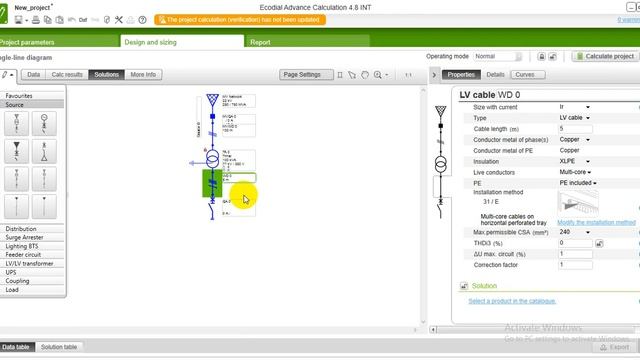Click the save project icon in toolbar
The image size is (640, 360).
point(18,20)
